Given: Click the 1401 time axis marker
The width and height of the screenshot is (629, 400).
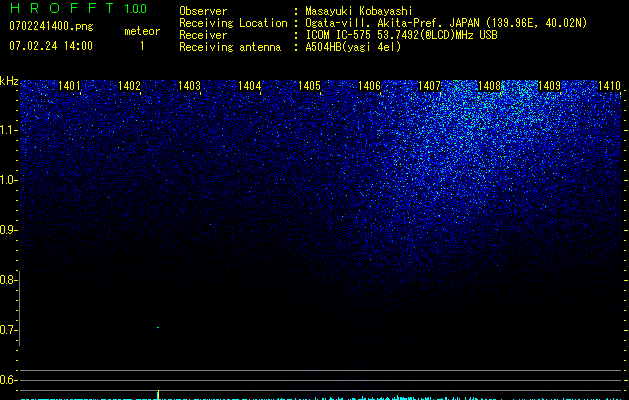Looking at the screenshot, I should point(69,86).
